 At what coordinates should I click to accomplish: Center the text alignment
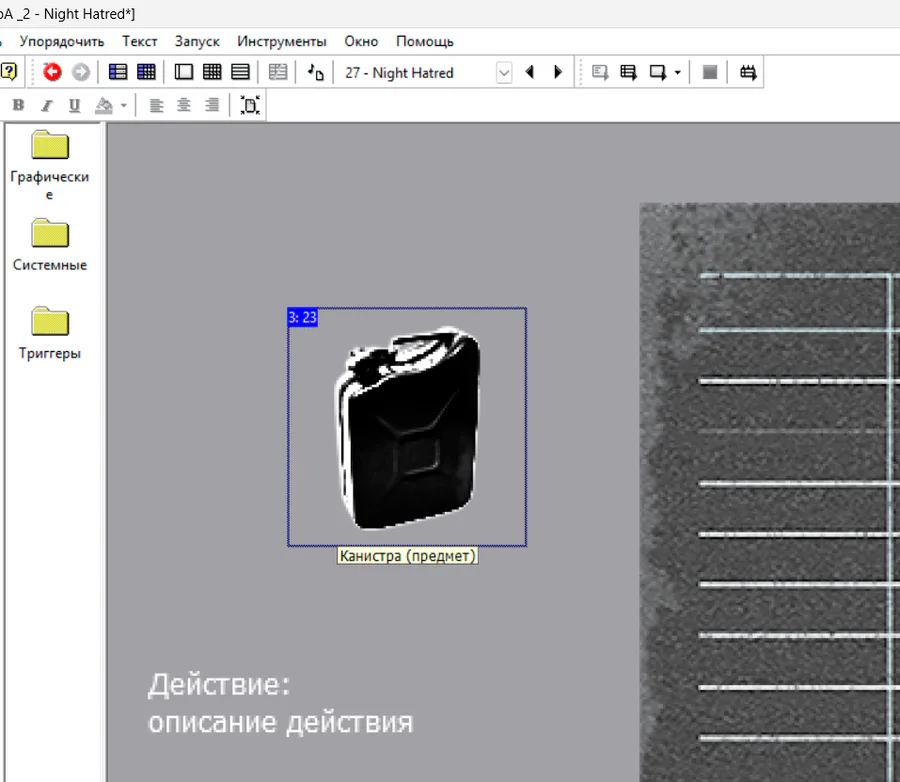pyautogui.click(x=184, y=105)
